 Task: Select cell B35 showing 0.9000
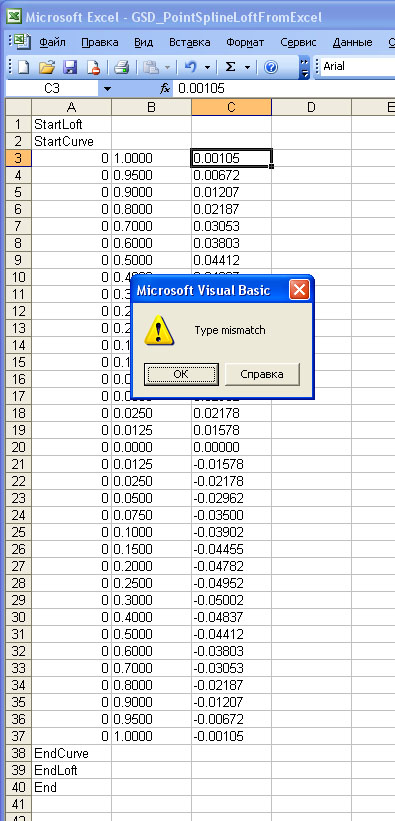[x=151, y=703]
